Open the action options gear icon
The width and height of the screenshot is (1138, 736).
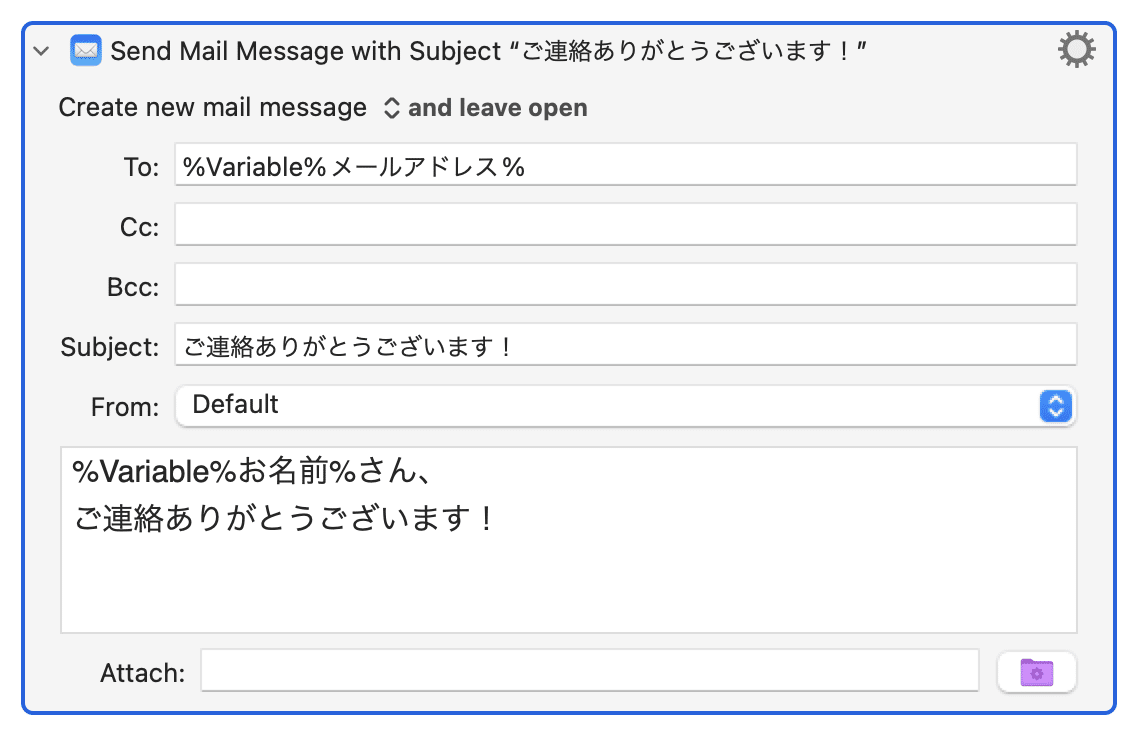click(1077, 49)
